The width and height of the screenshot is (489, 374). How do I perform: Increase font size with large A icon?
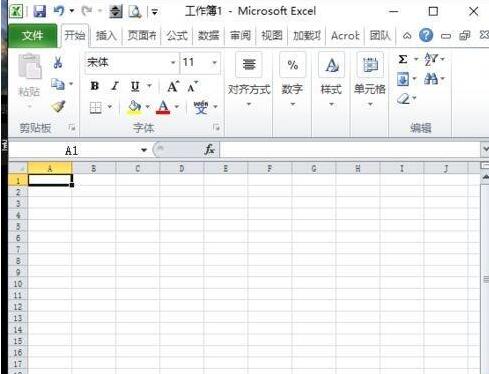click(173, 87)
